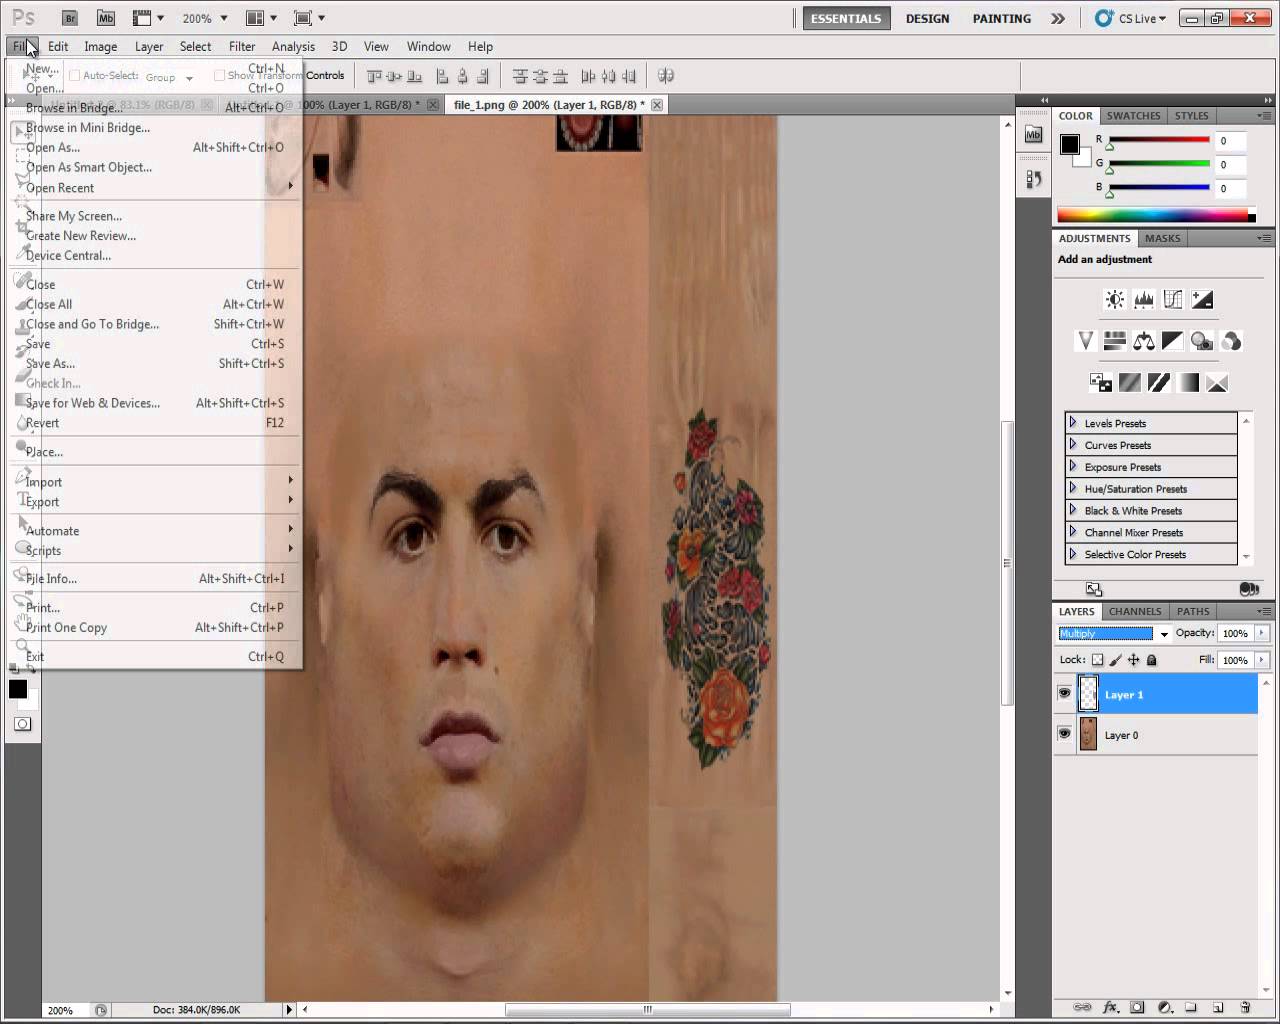Add a Selective Color adjustment
The height and width of the screenshot is (1024, 1280).
pos(1217,382)
